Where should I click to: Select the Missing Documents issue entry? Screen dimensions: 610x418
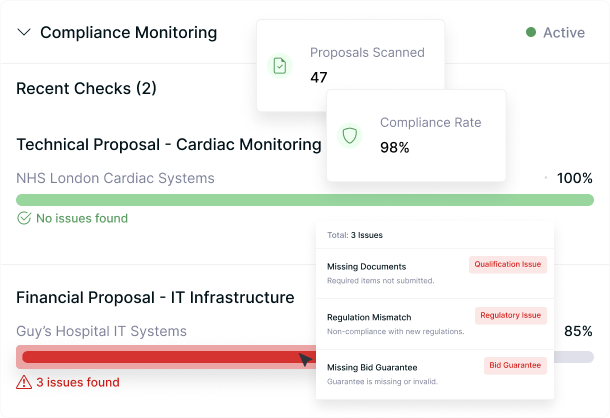(367, 267)
